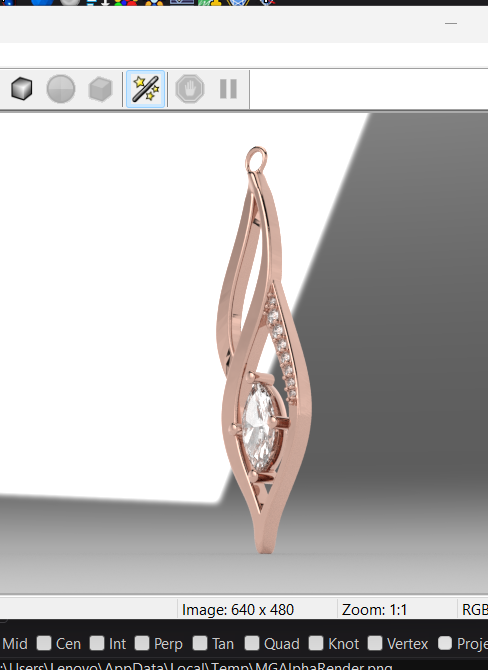488x670 pixels.
Task: Enable the Int object snap checkbox
Action: 97,643
